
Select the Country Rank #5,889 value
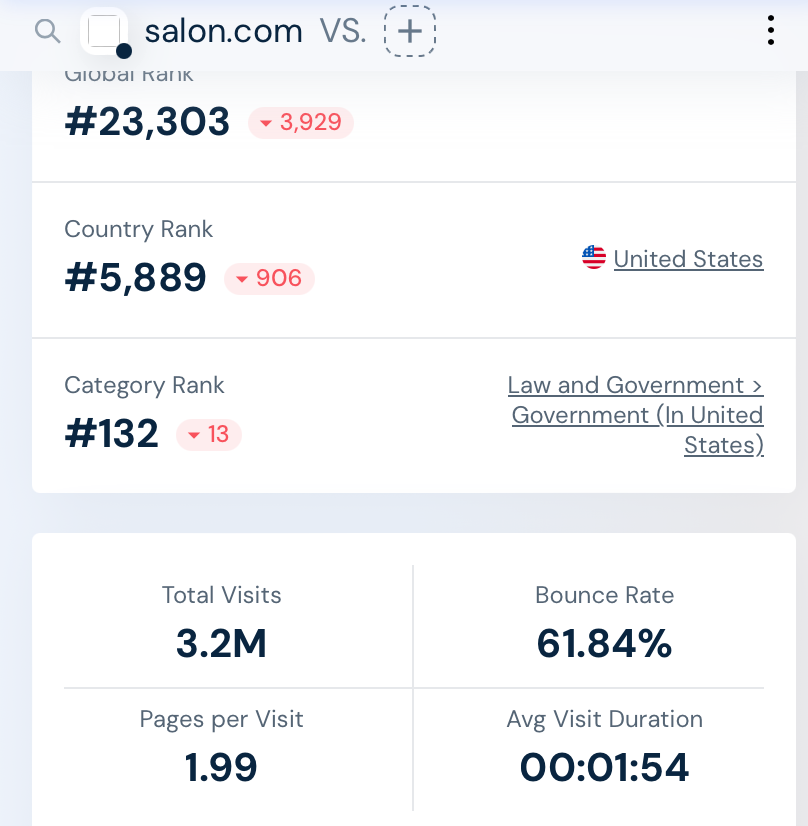coord(135,278)
